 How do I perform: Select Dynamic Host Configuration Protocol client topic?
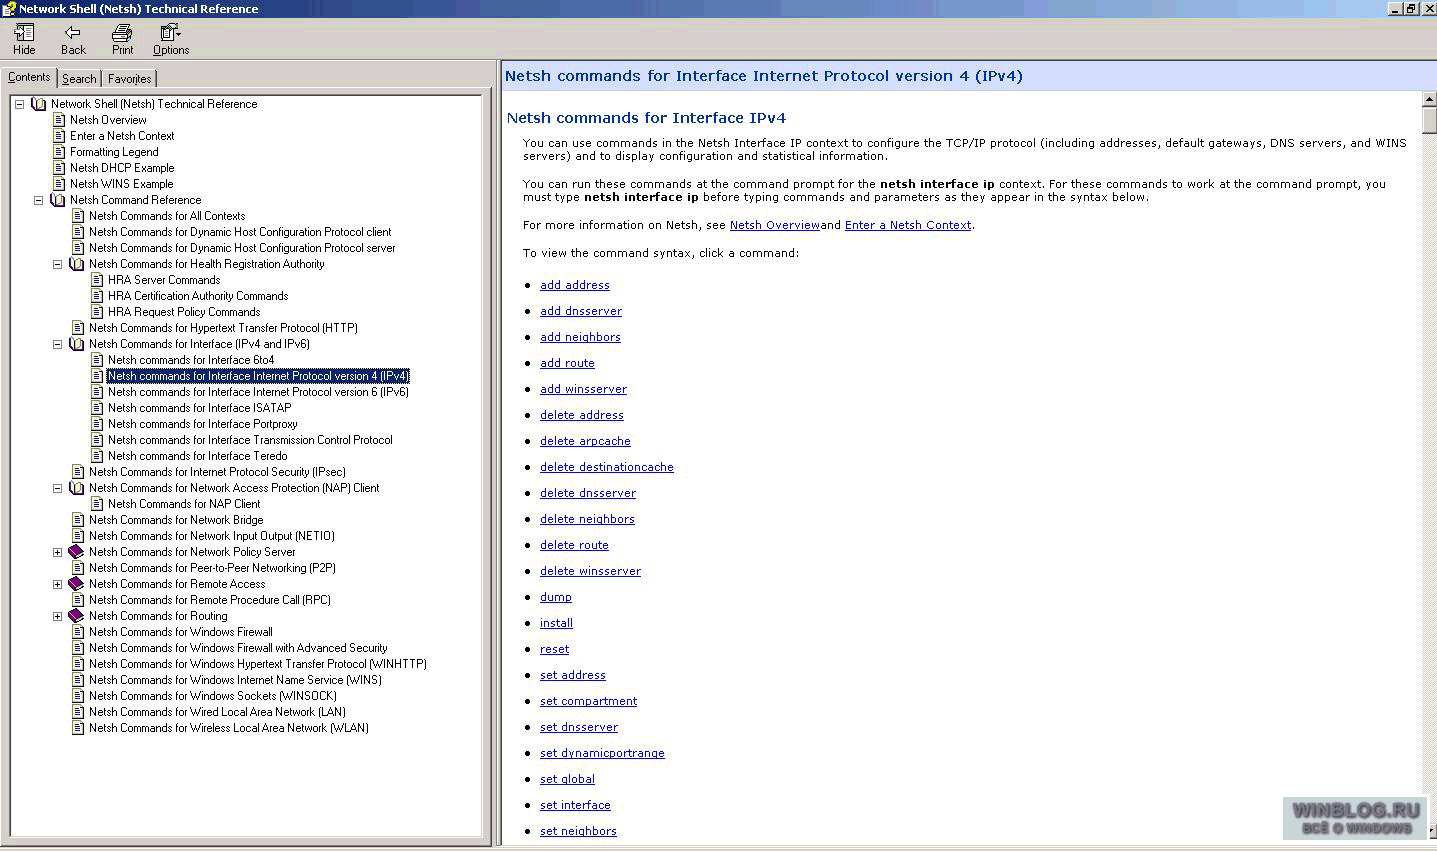pos(240,232)
